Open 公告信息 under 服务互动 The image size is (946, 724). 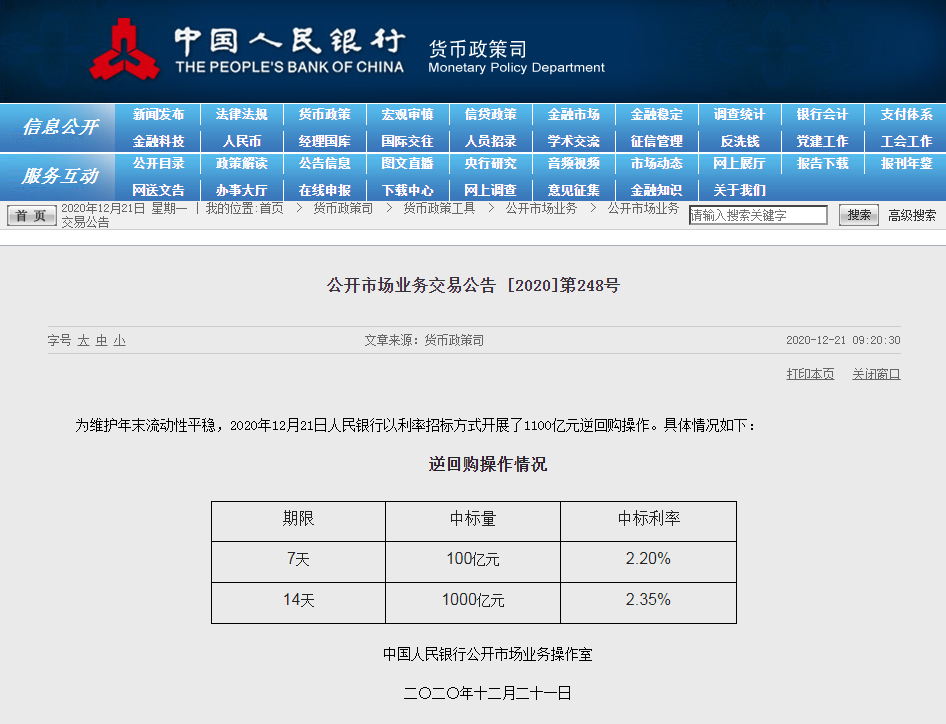(x=324, y=164)
